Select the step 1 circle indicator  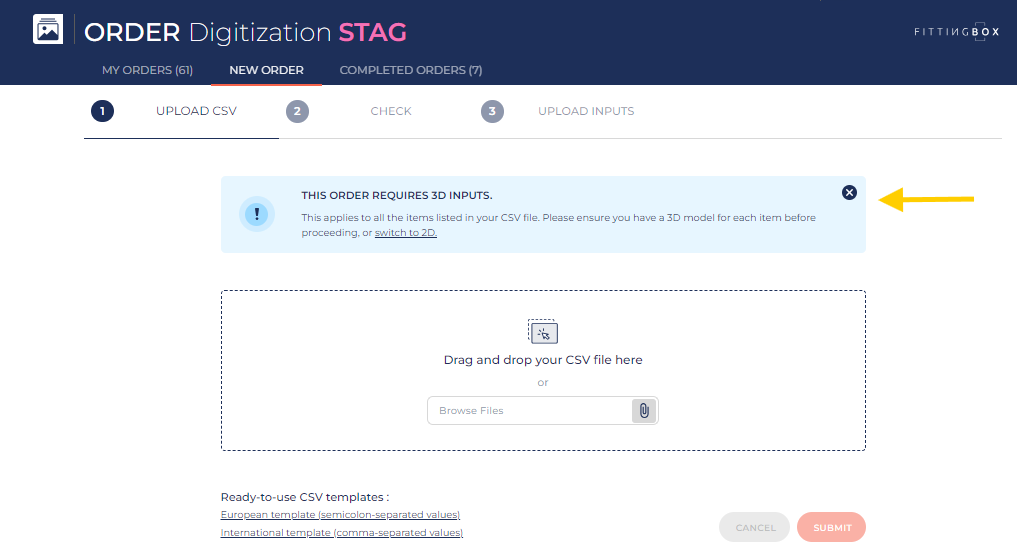[x=102, y=111]
